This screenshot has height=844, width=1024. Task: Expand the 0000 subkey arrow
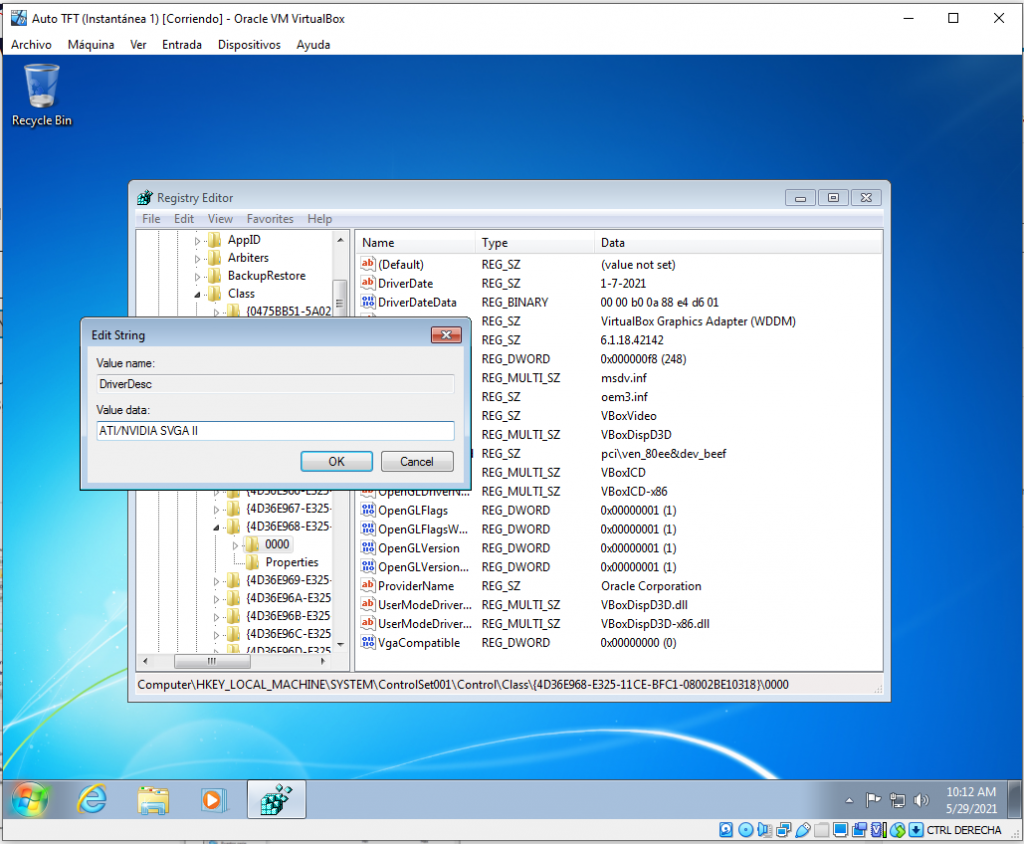pyautogui.click(x=236, y=545)
